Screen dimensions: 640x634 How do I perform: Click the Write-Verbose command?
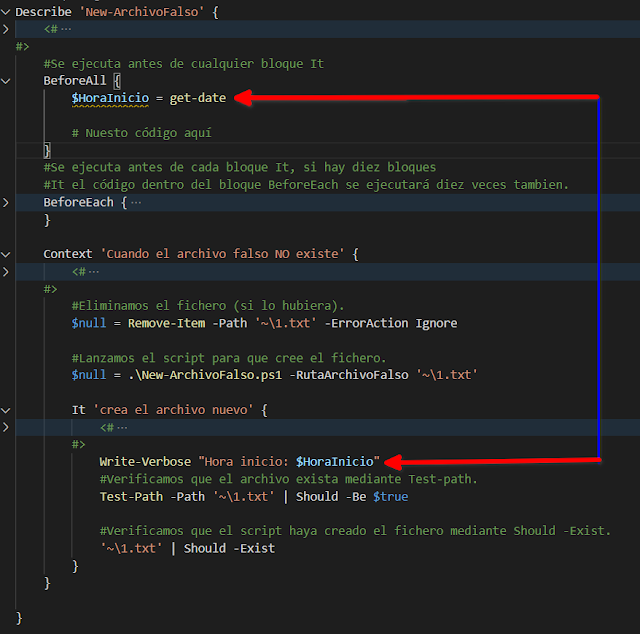click(145, 462)
